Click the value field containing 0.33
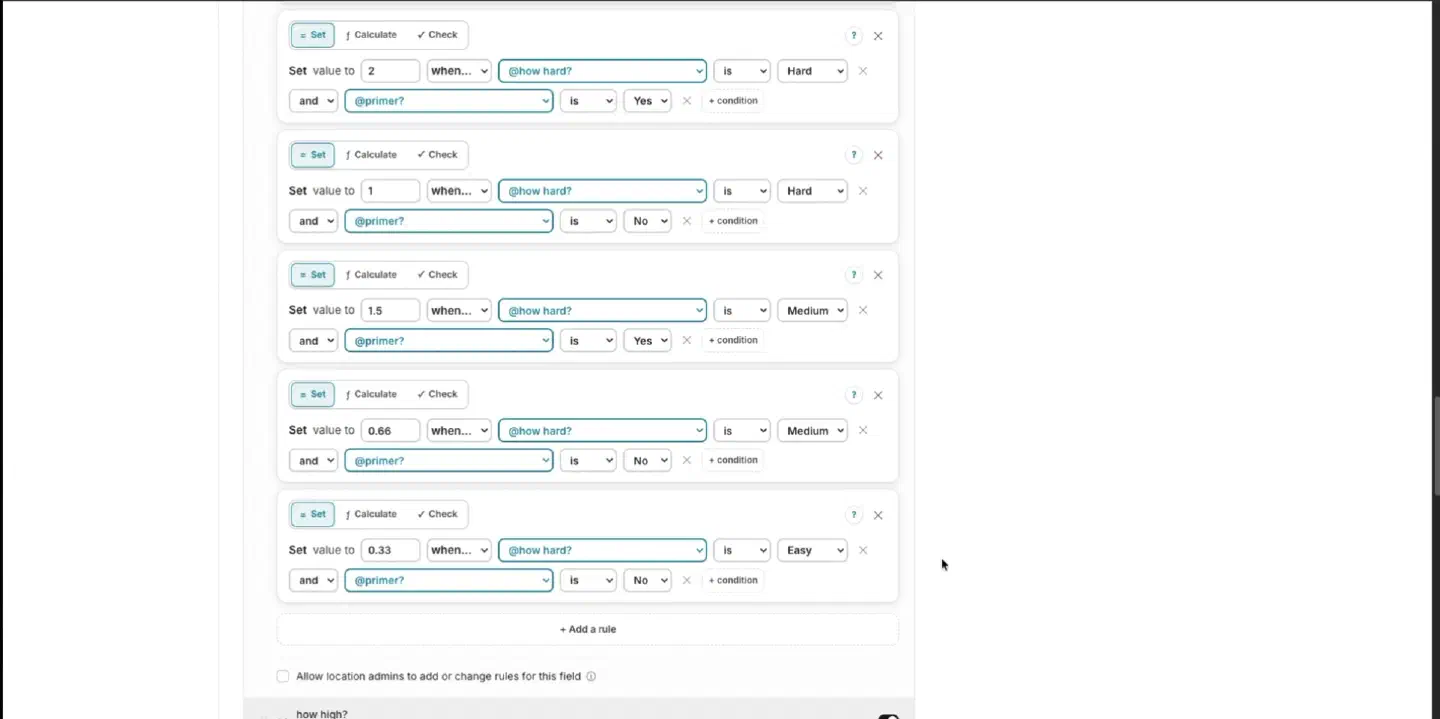 (x=390, y=550)
